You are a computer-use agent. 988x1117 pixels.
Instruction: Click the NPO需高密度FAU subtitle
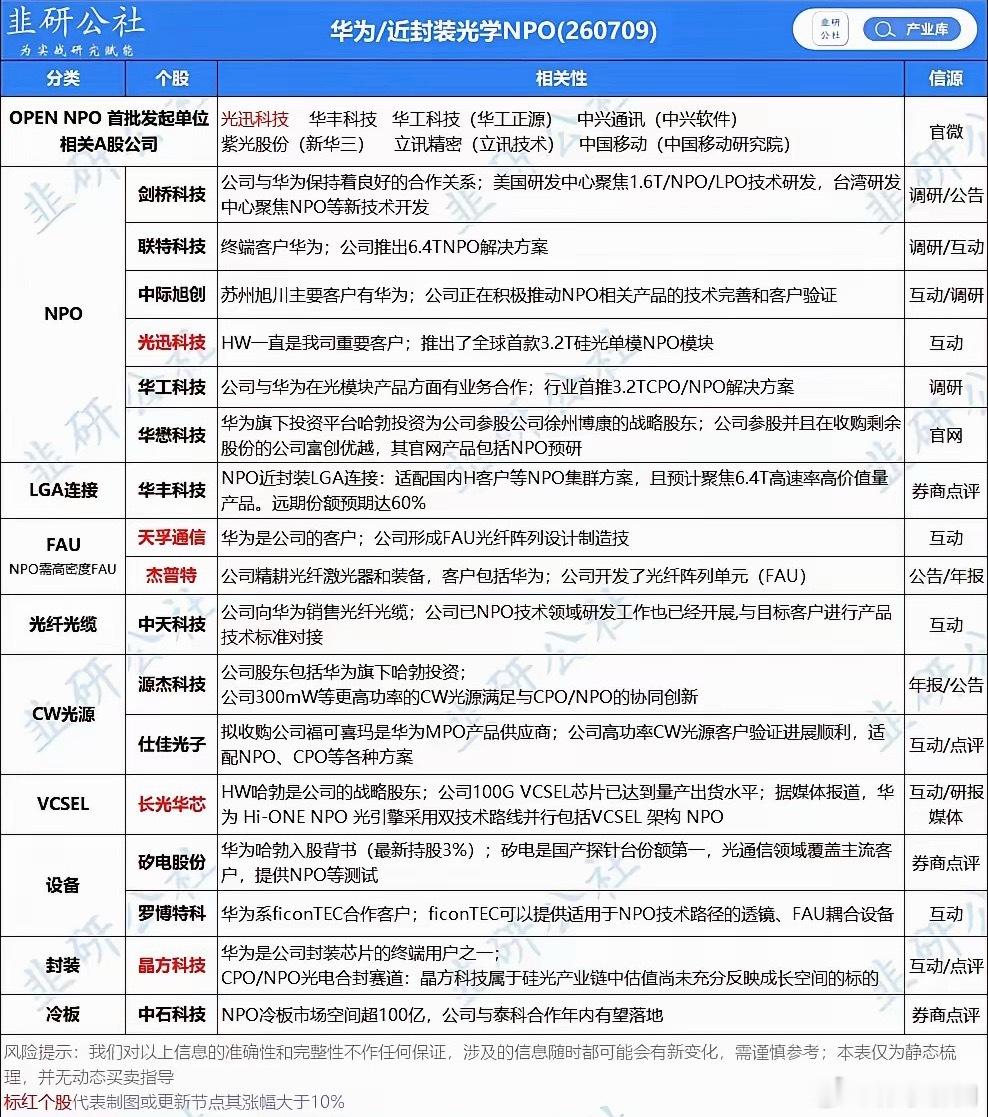tap(63, 569)
